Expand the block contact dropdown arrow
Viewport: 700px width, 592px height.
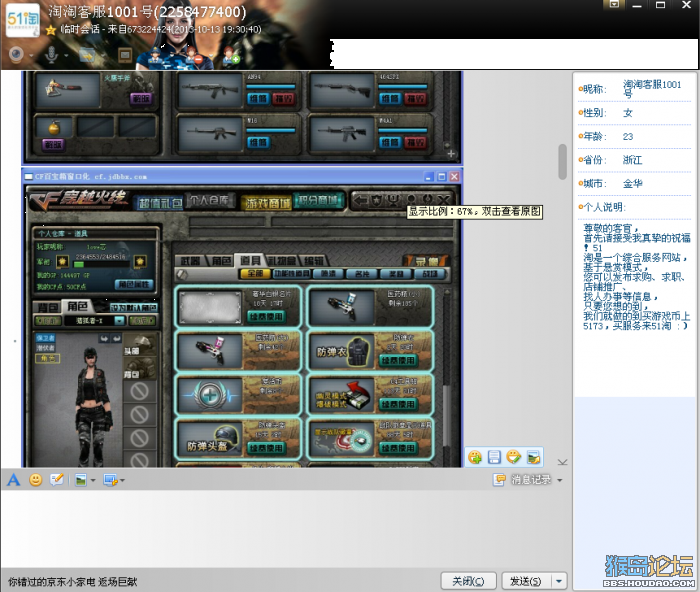point(210,56)
